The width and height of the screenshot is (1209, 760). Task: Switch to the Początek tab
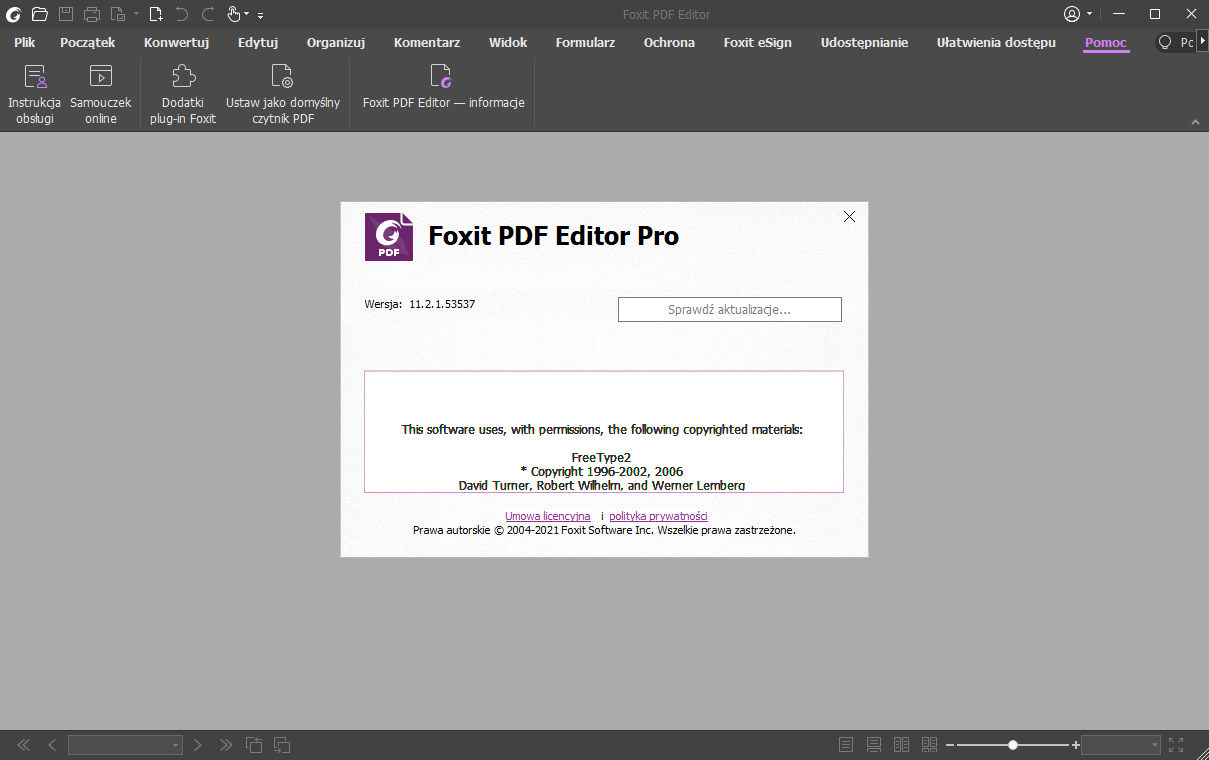(x=88, y=42)
